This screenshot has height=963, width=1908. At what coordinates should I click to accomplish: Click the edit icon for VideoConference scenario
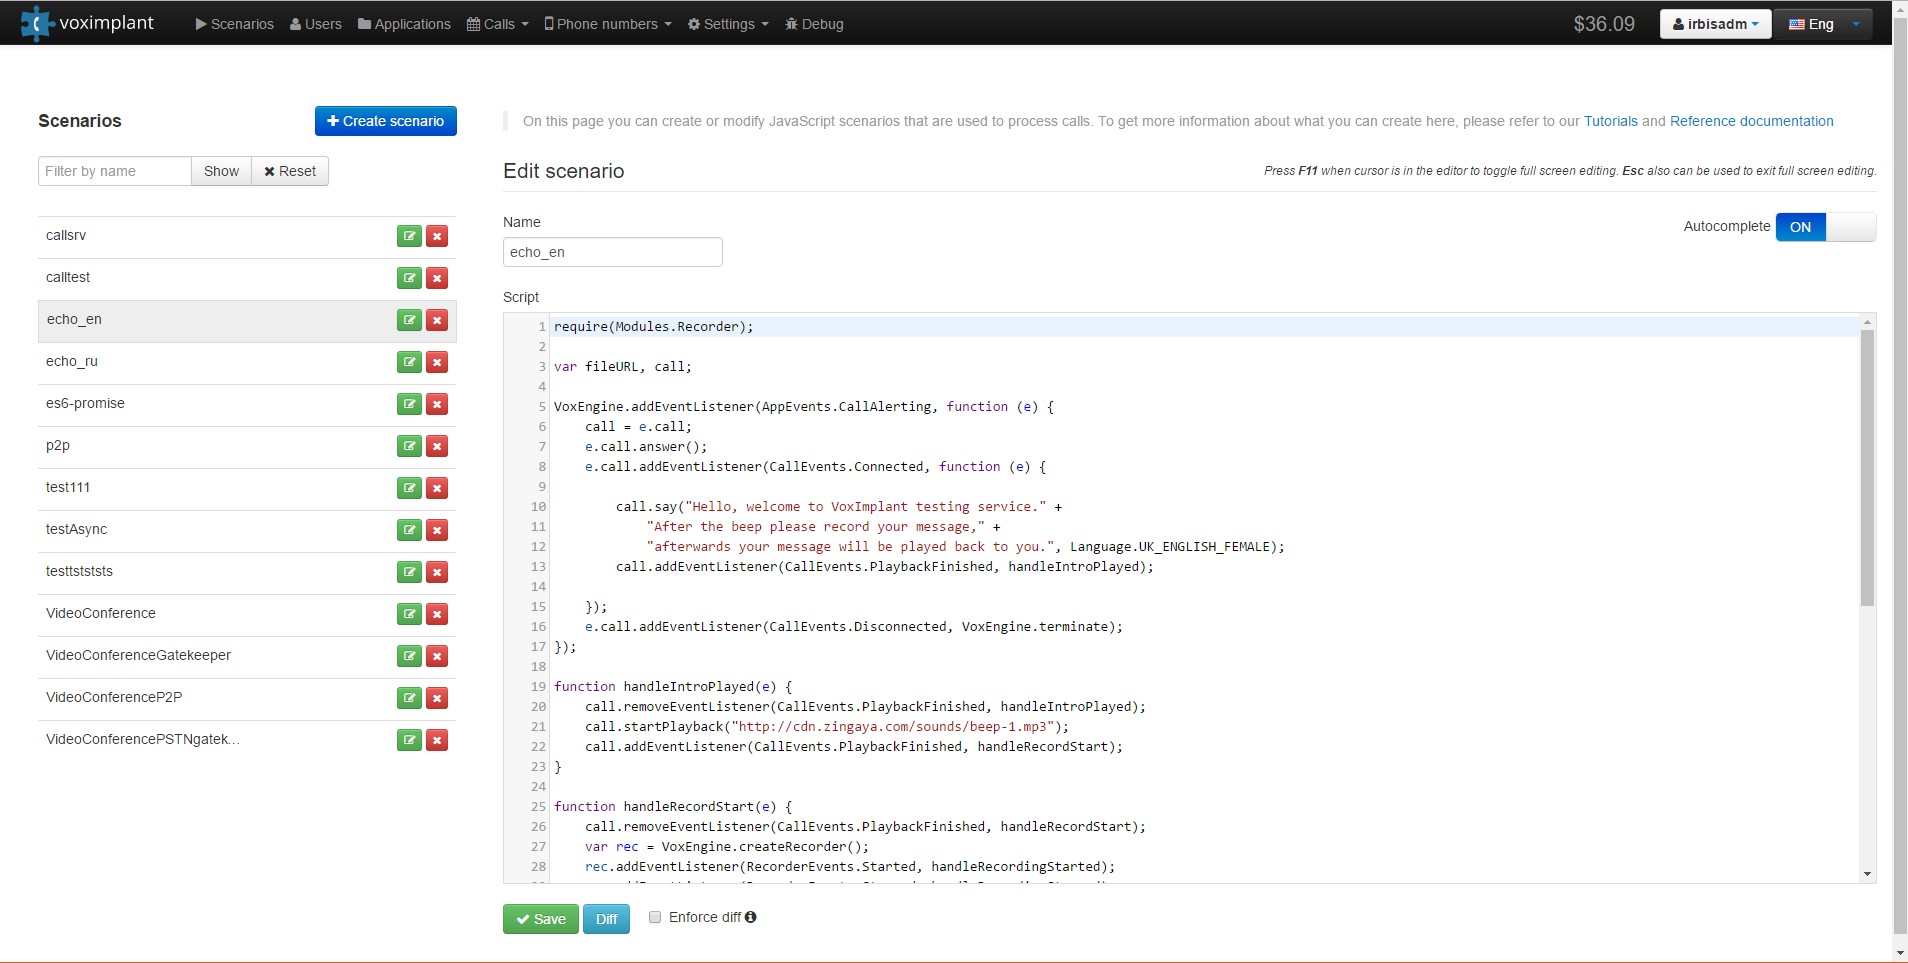[x=409, y=614]
